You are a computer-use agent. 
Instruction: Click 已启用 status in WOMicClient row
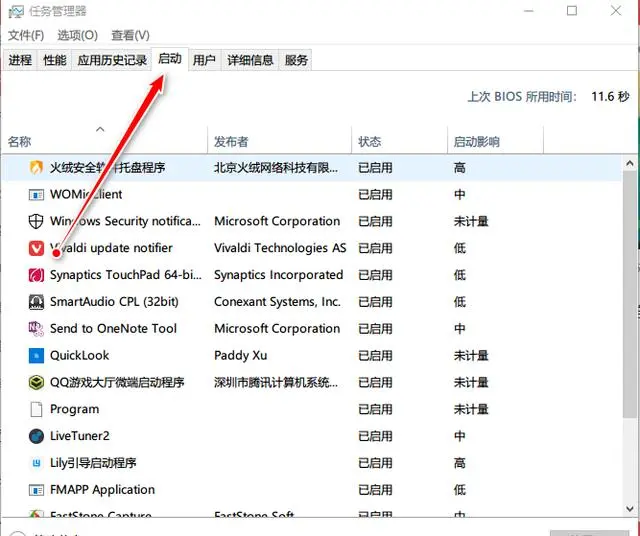pyautogui.click(x=375, y=195)
